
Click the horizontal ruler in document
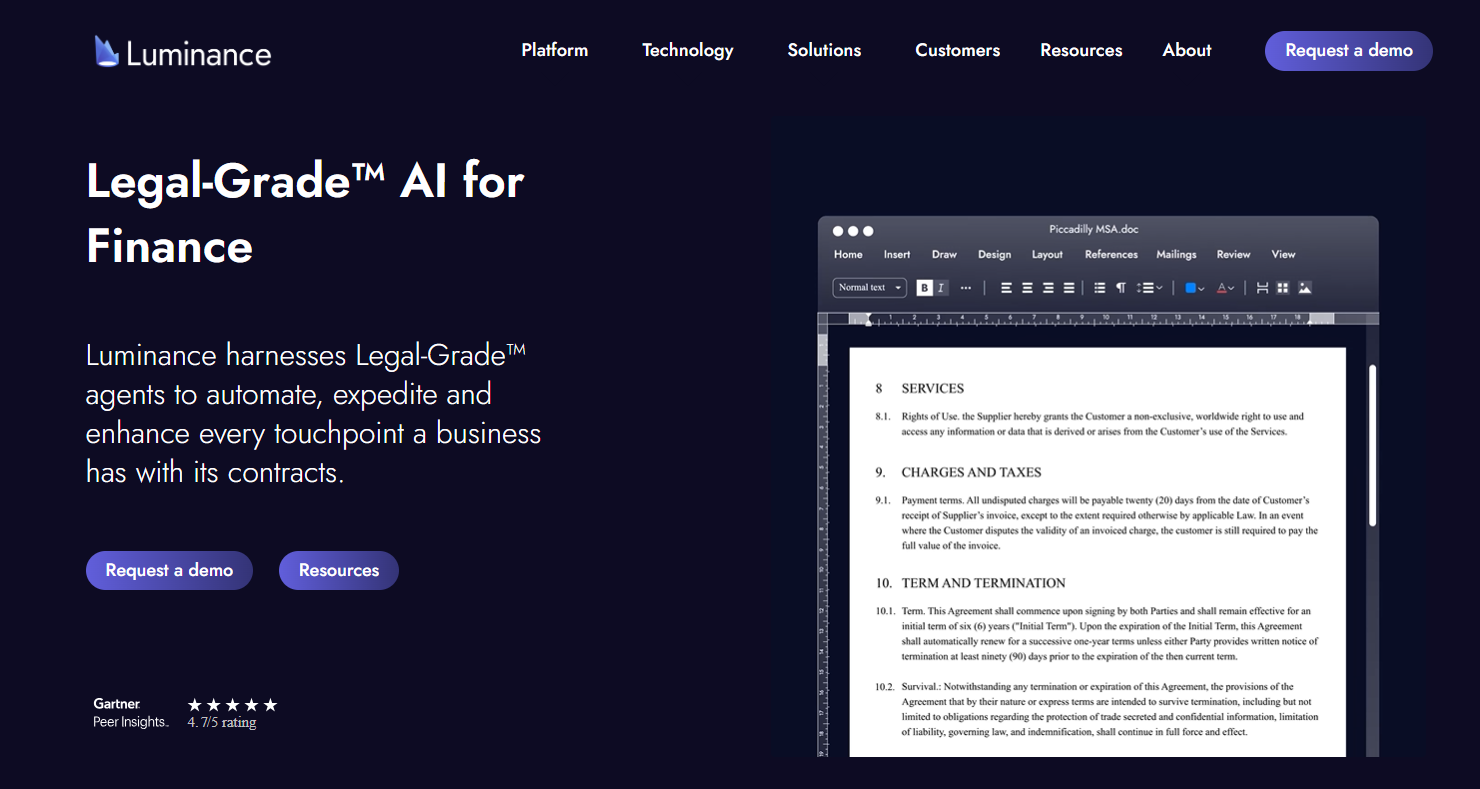pyautogui.click(x=1098, y=319)
